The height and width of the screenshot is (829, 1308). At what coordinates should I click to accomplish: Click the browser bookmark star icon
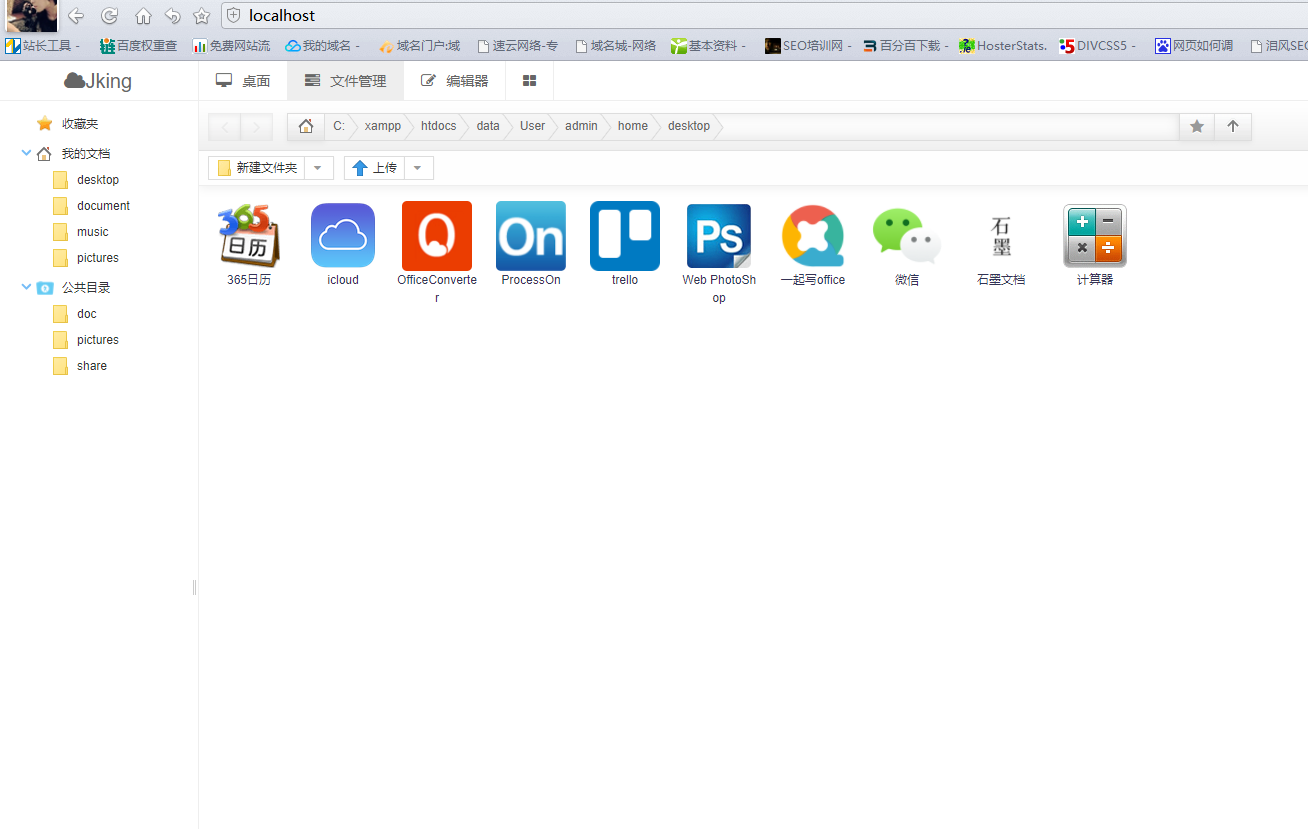[201, 16]
